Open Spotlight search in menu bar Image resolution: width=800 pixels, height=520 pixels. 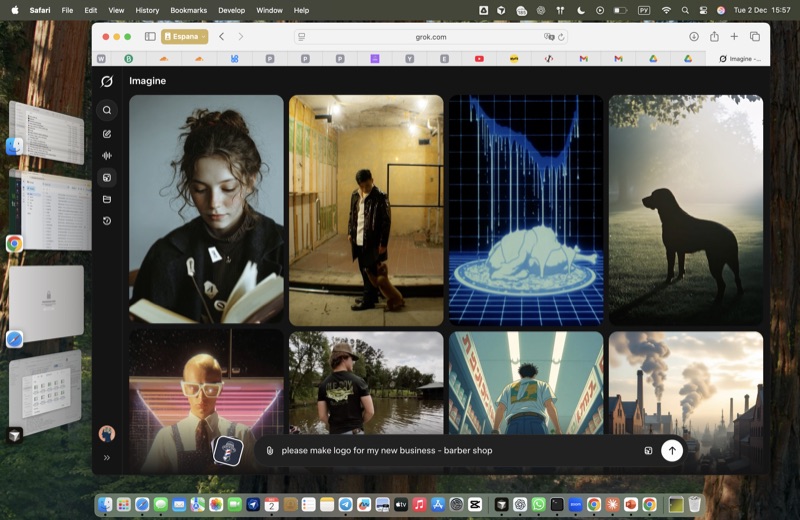click(685, 10)
